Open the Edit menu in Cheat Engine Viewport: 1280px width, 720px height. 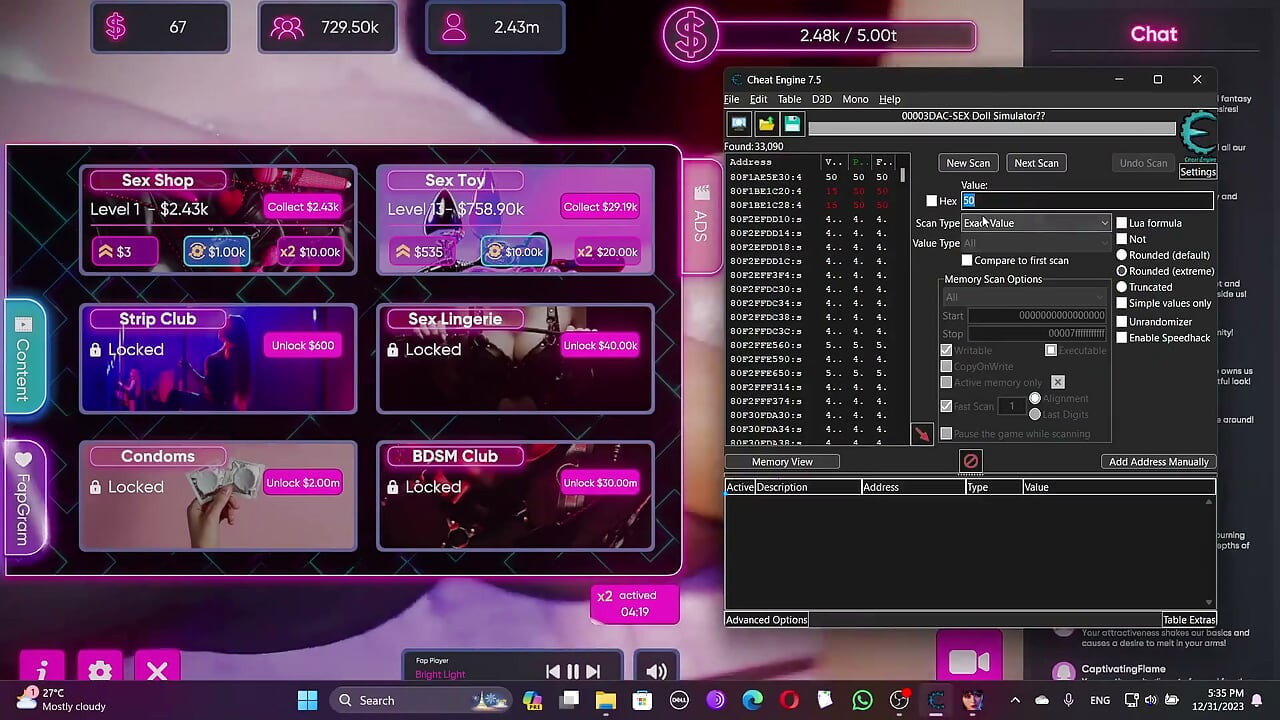coord(759,99)
